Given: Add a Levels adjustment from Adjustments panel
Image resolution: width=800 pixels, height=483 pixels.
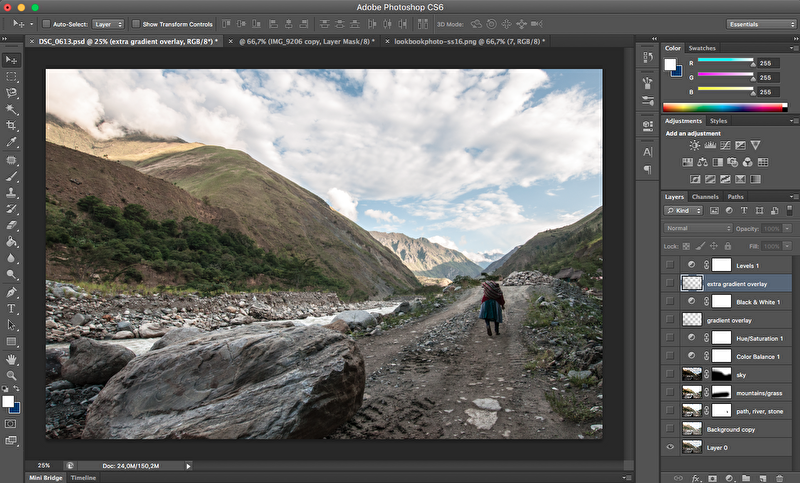Looking at the screenshot, I should [x=710, y=145].
